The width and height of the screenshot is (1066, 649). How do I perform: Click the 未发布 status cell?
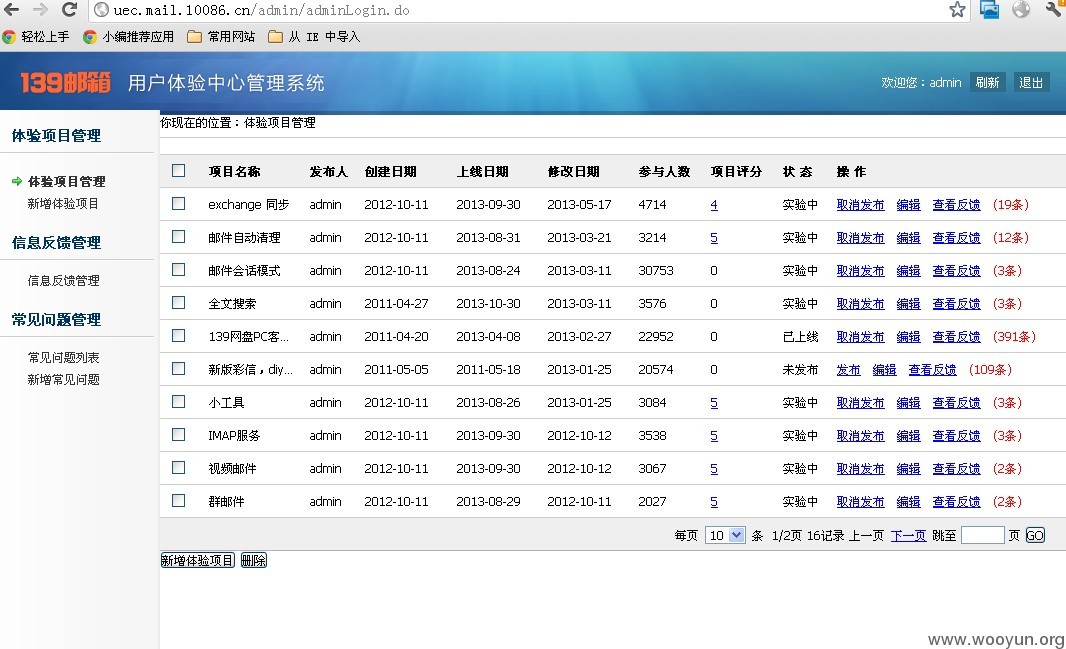click(x=800, y=370)
